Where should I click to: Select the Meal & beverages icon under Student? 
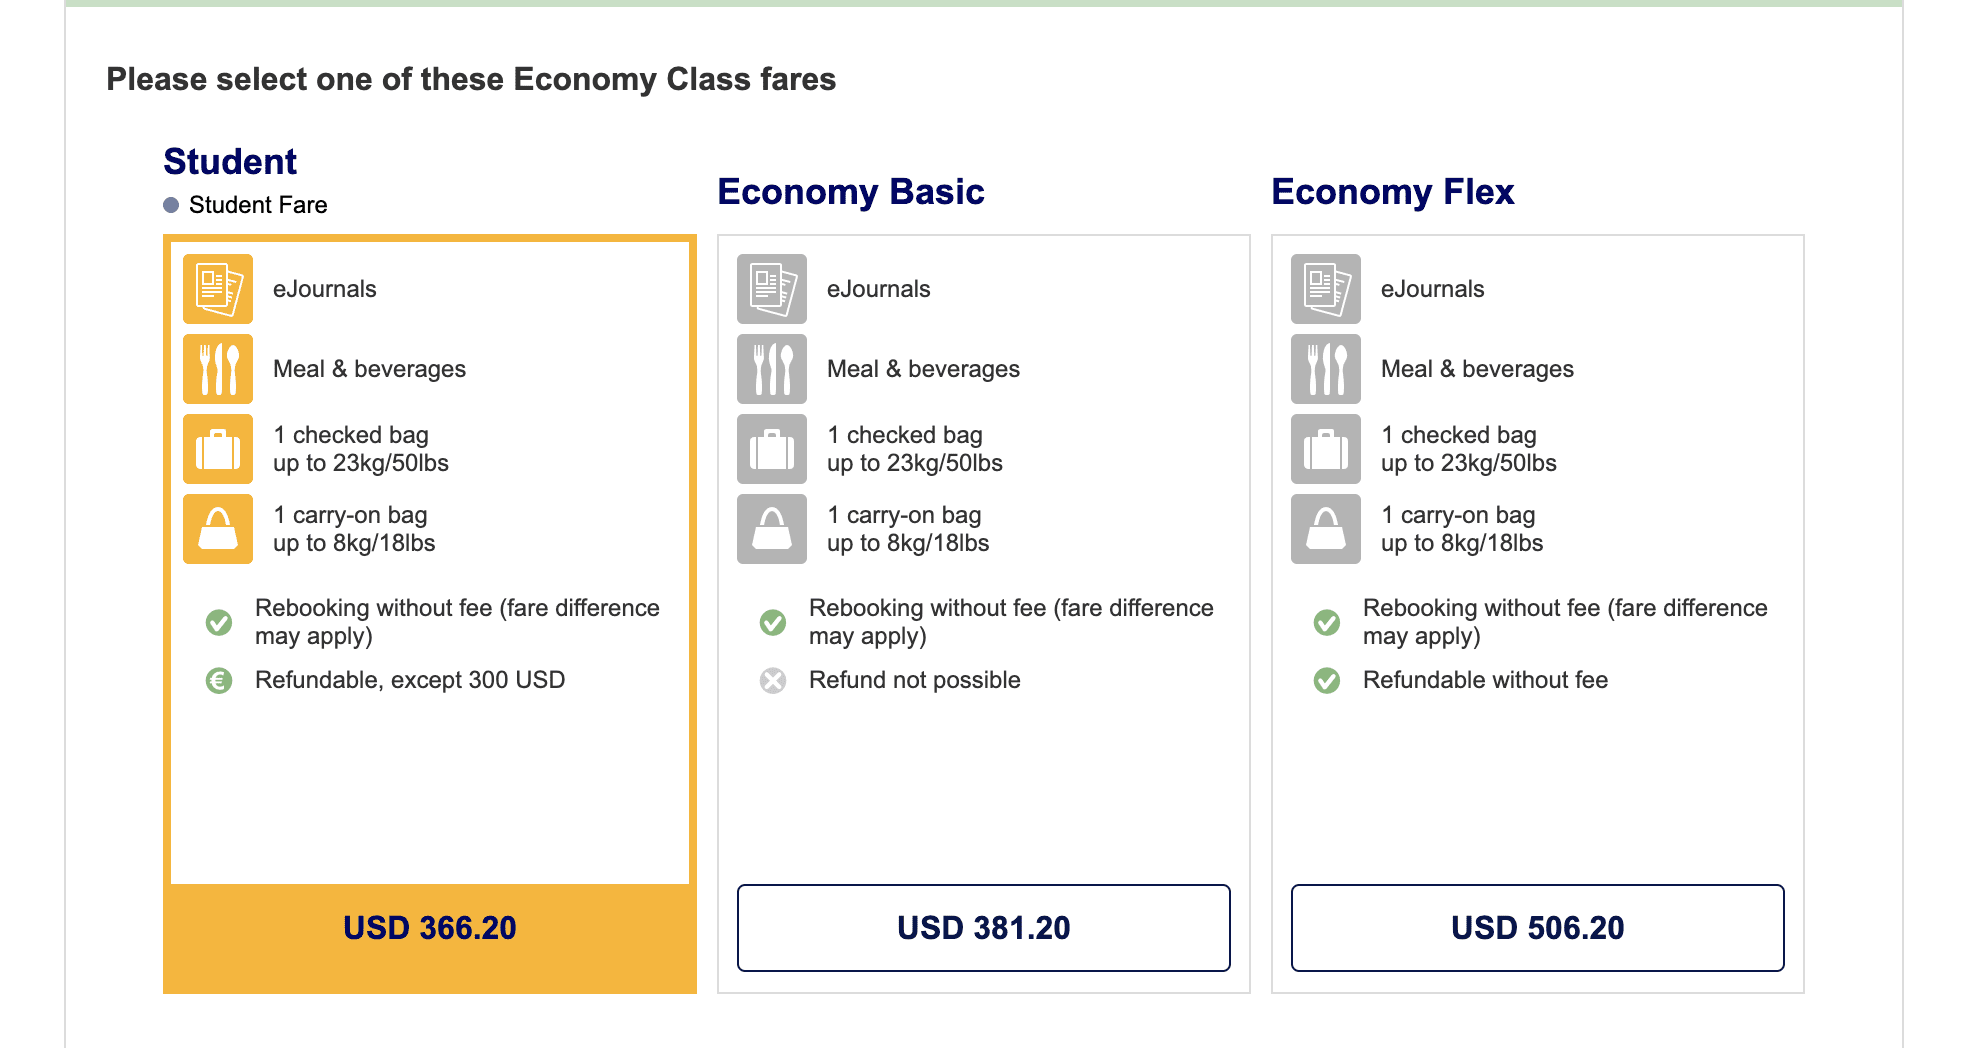click(x=217, y=368)
